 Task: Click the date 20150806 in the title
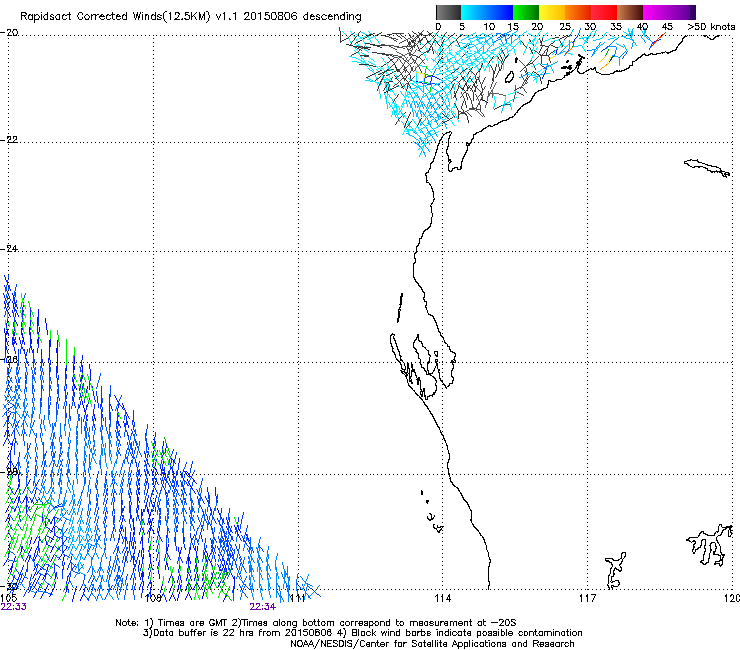(270, 16)
